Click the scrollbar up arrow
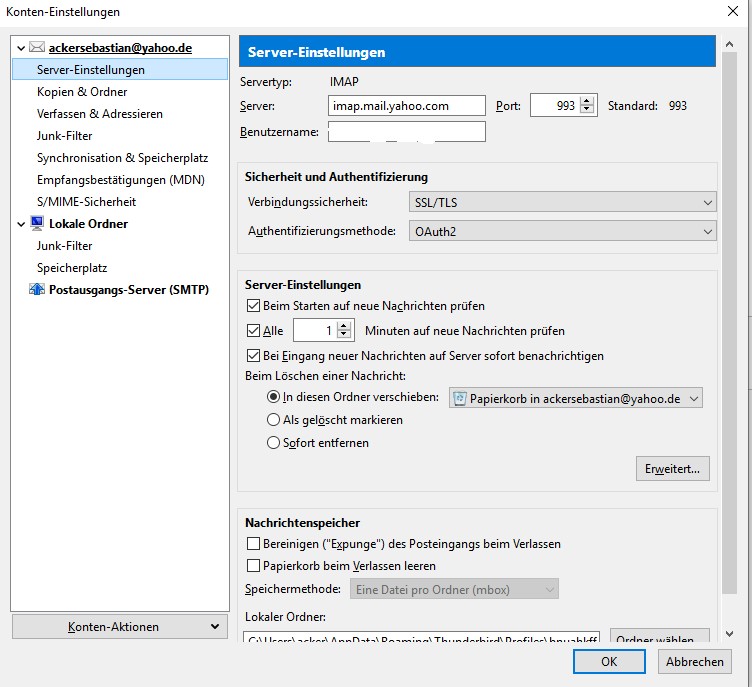 729,44
